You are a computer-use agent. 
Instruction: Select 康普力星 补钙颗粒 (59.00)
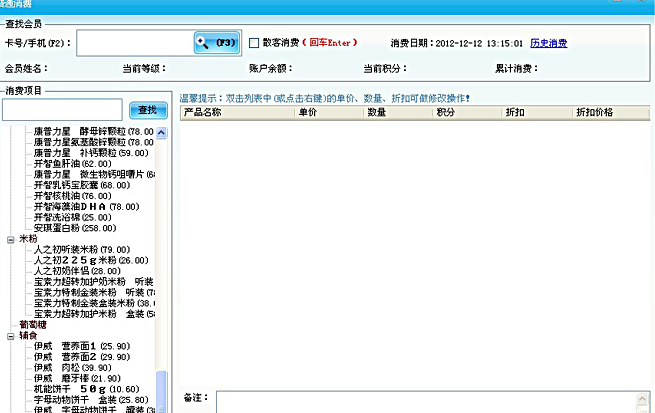pos(91,153)
